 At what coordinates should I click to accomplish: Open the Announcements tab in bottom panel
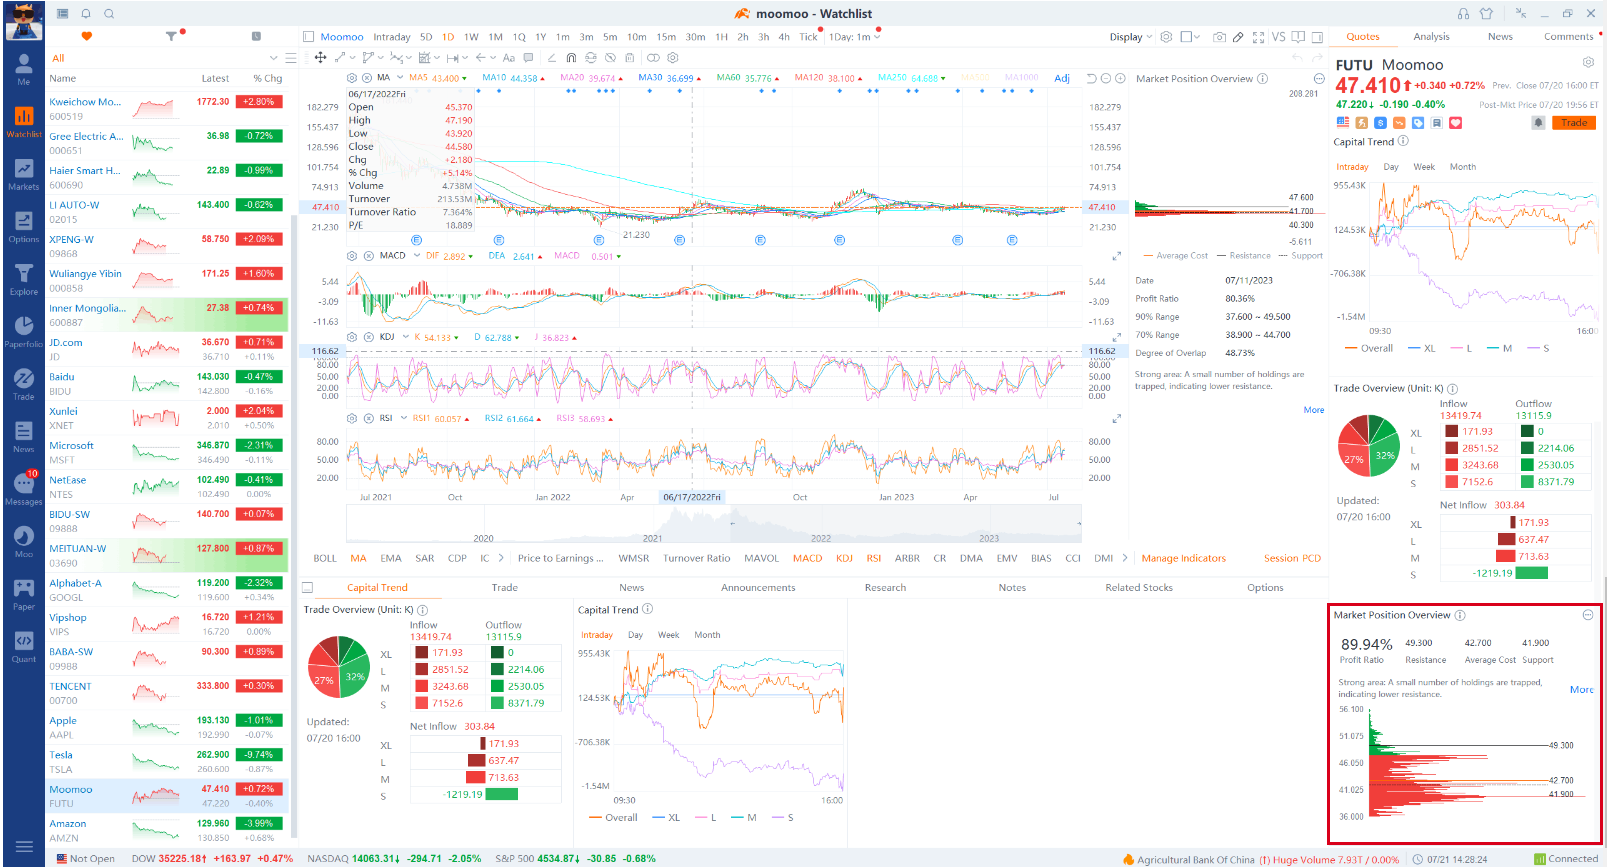(758, 588)
